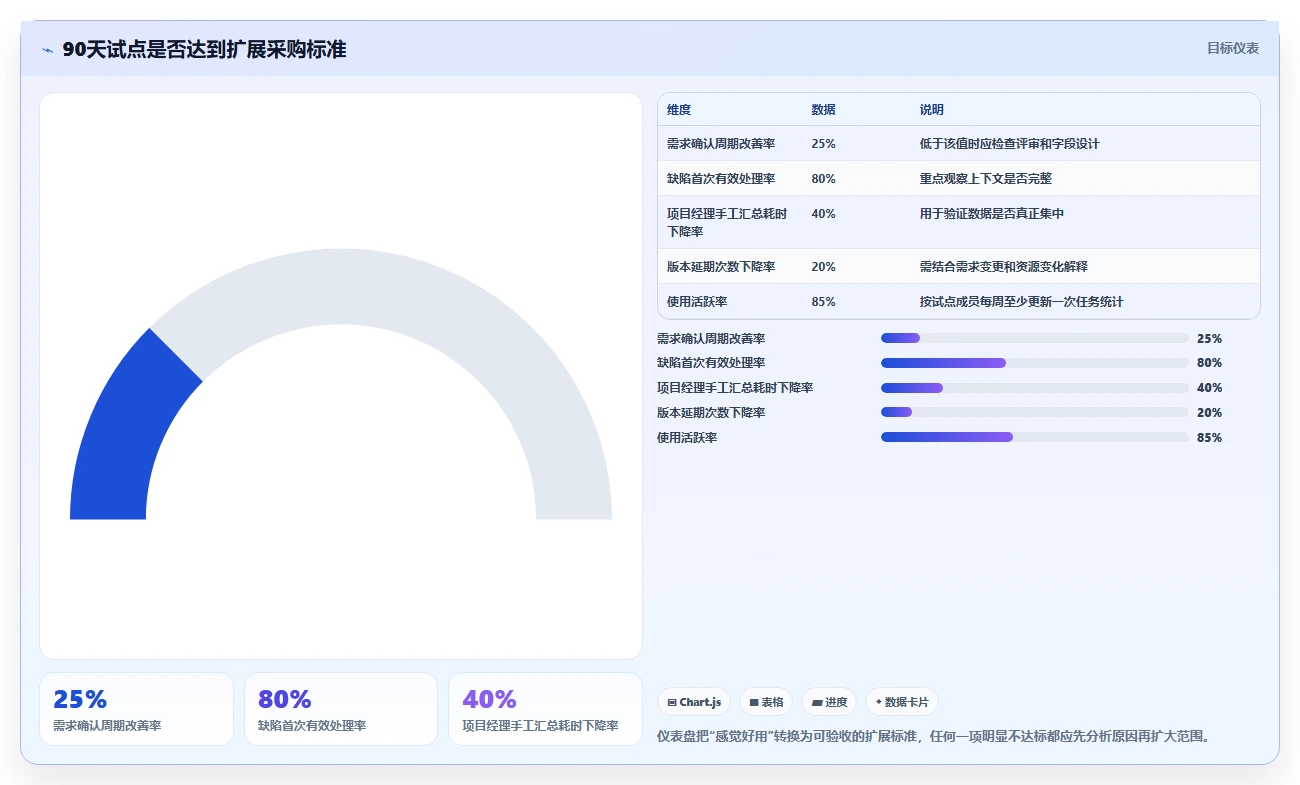
Task: Click the 80% value right of its progress bar
Action: (1209, 363)
